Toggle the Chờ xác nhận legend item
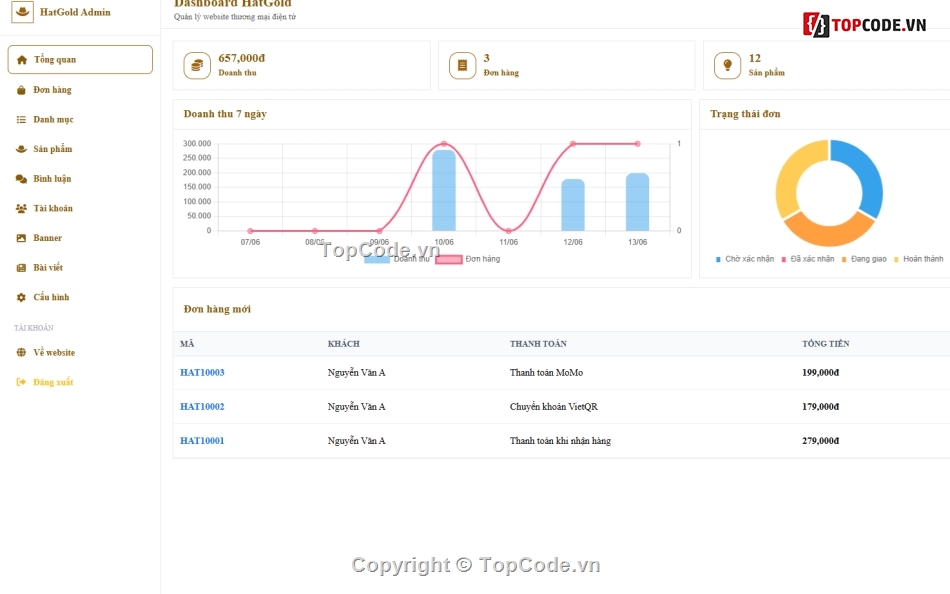 point(745,259)
